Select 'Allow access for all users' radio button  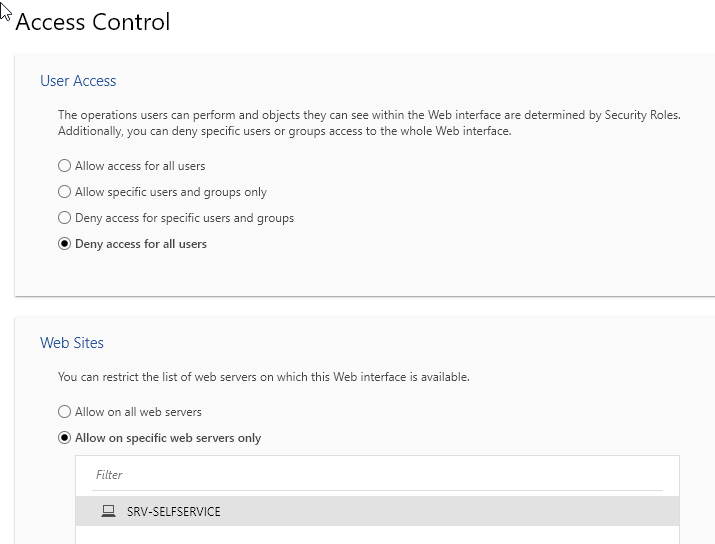click(x=65, y=166)
